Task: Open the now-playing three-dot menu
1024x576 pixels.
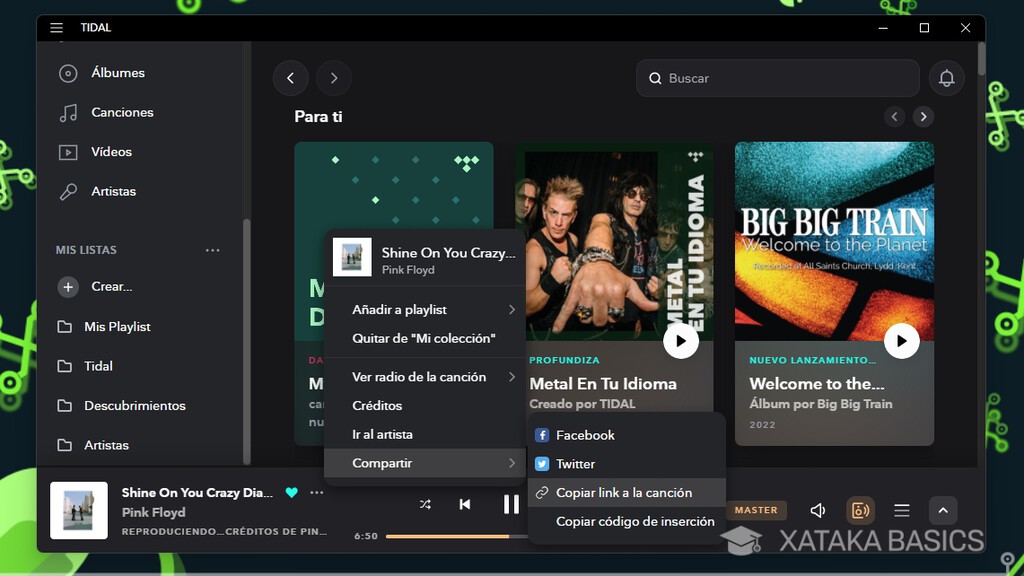Action: pyautogui.click(x=317, y=492)
